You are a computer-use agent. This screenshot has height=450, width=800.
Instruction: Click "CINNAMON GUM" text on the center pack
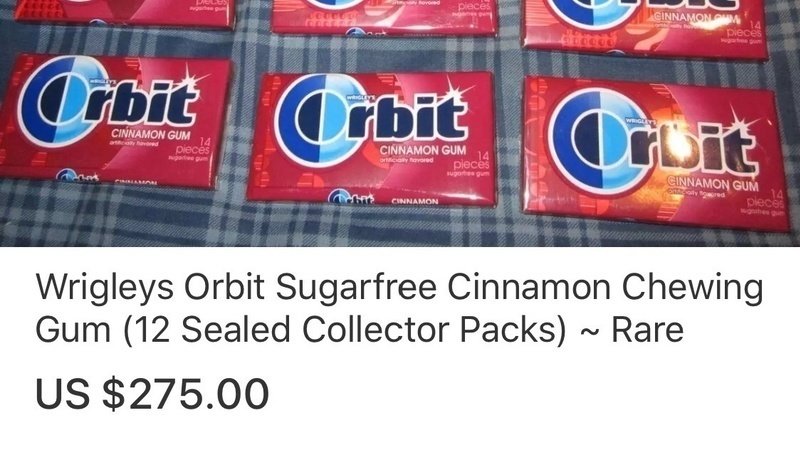click(423, 151)
